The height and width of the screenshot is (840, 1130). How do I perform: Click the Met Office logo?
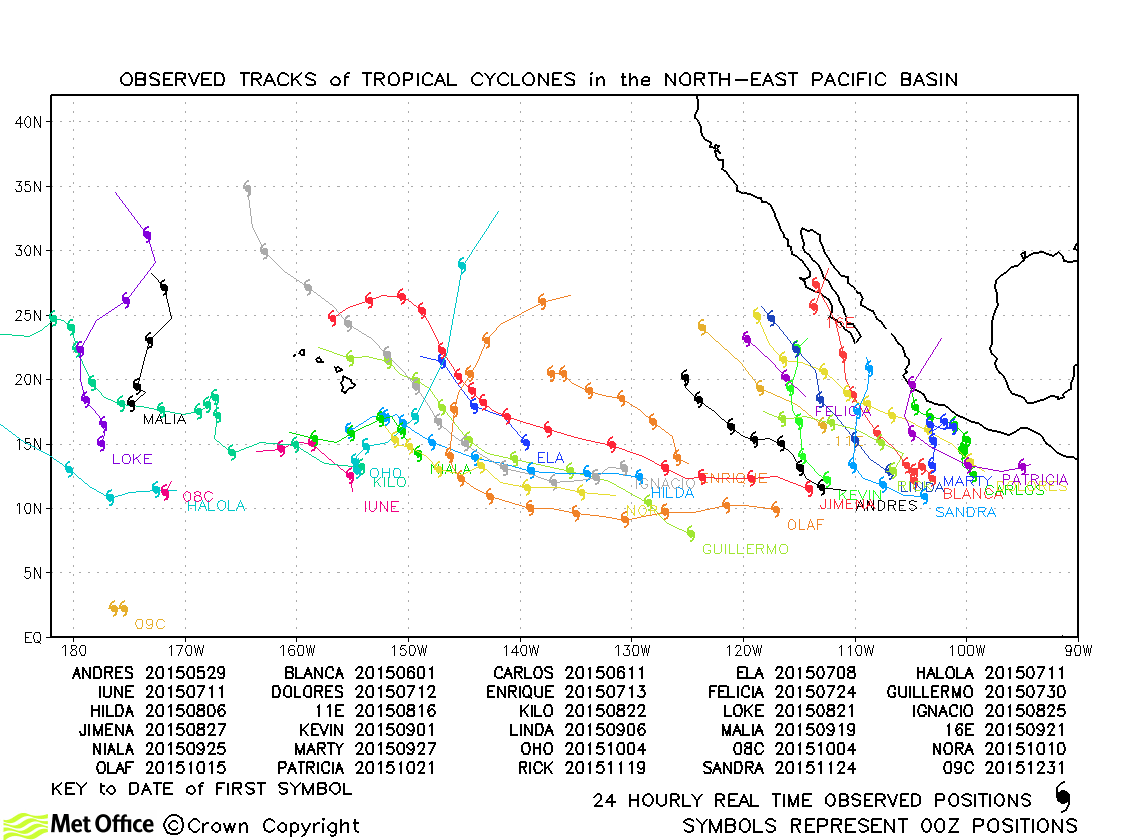click(x=78, y=824)
